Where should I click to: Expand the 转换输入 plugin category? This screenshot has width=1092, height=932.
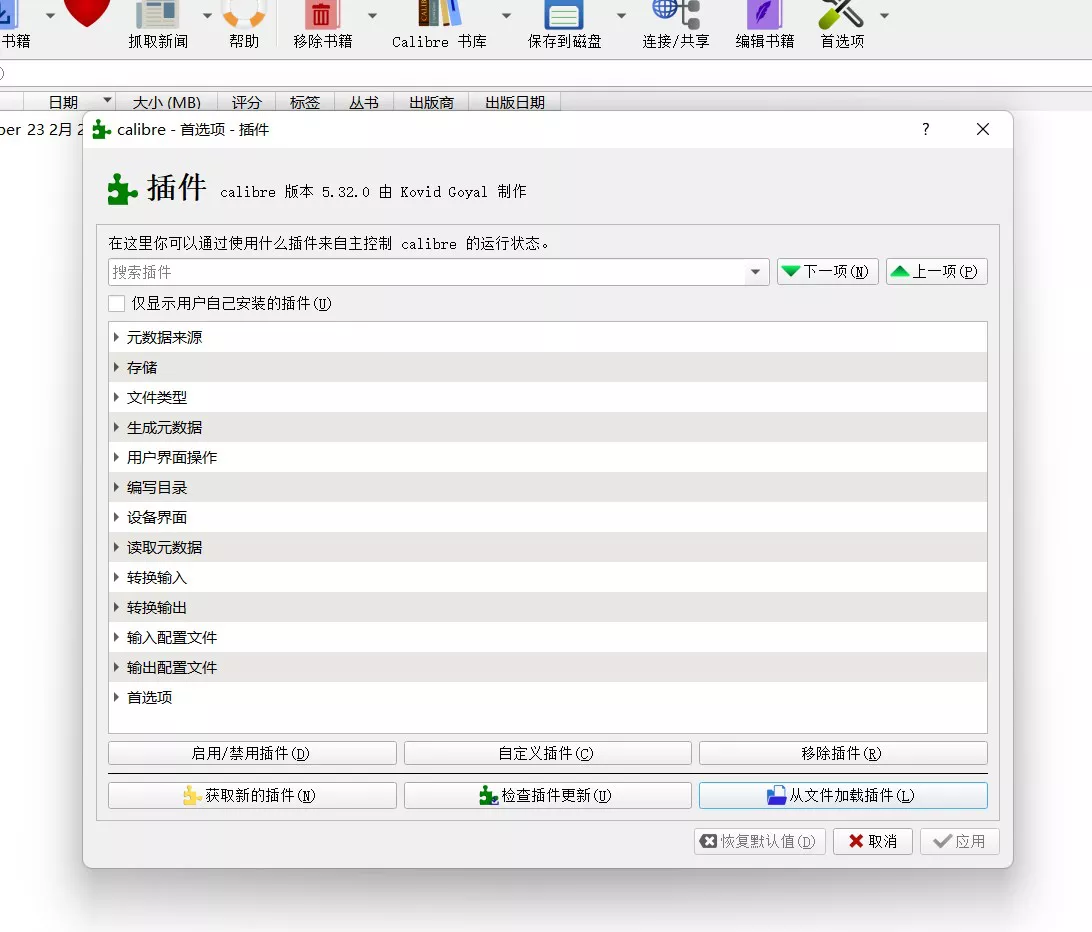click(116, 577)
